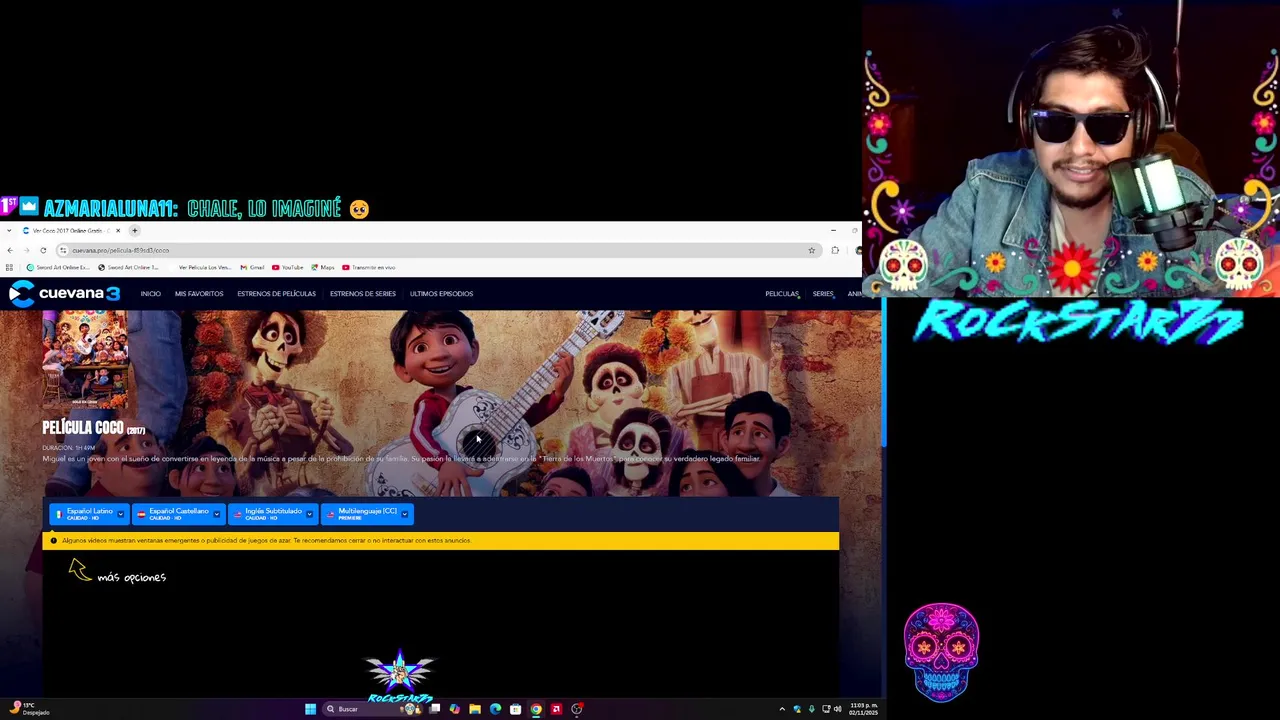Open the SERIES menu on the right

tap(823, 294)
